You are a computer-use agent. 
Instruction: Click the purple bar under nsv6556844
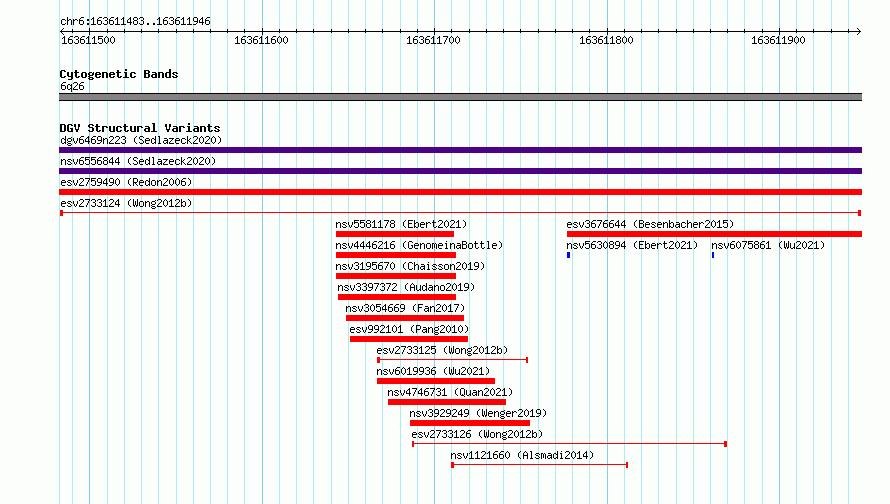(x=460, y=171)
